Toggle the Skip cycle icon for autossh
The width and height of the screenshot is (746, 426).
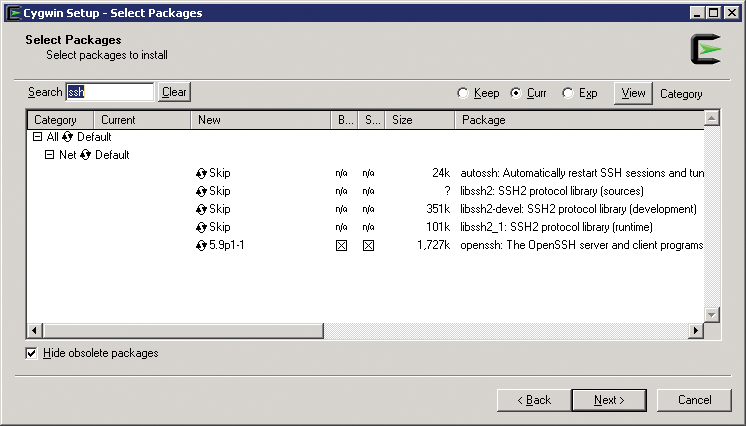[x=201, y=173]
